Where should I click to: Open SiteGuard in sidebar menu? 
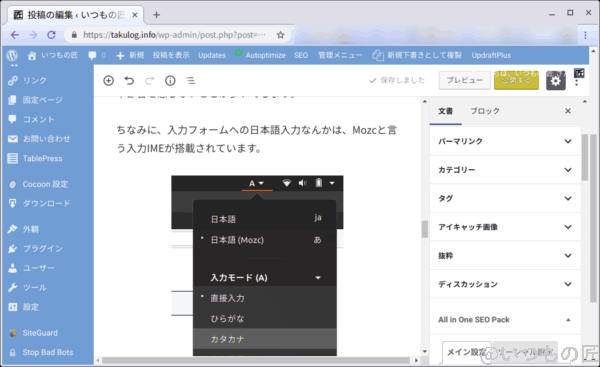33,333
